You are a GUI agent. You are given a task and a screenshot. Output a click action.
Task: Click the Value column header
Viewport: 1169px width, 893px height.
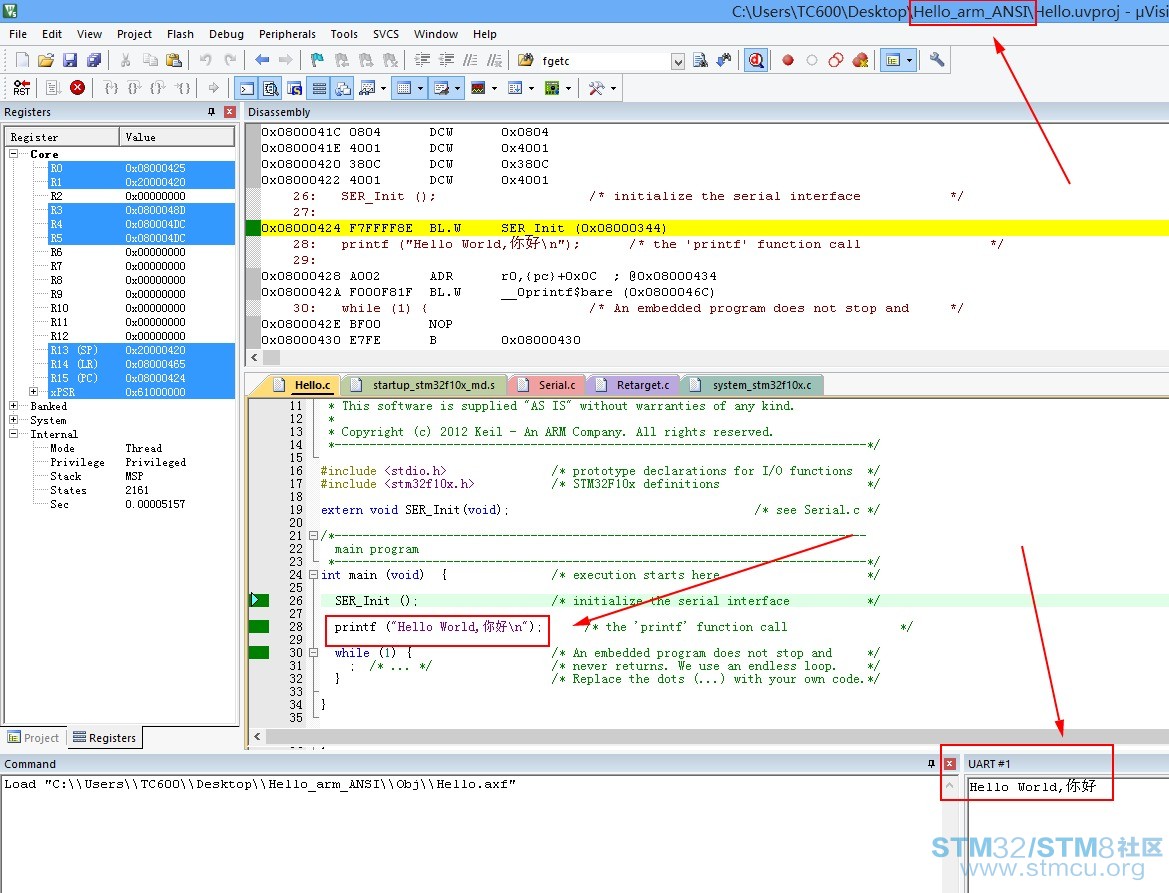(177, 137)
